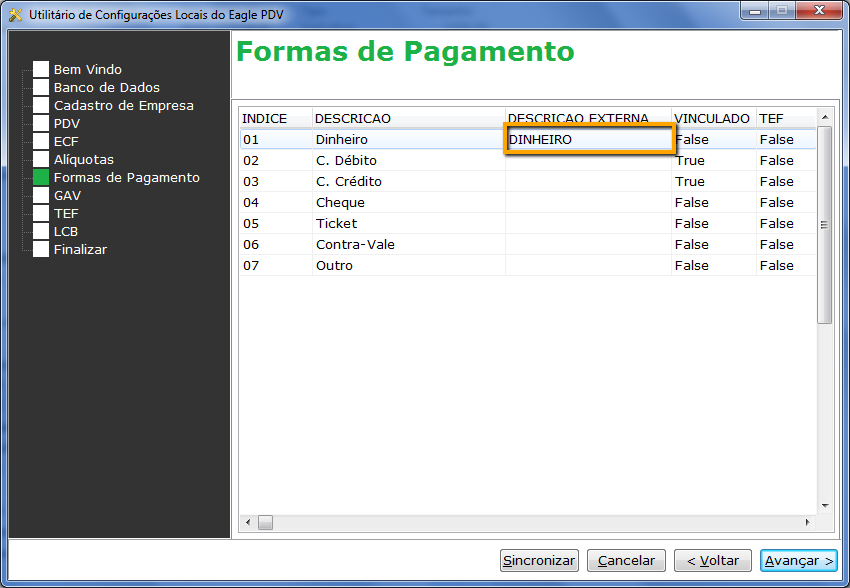Click index cell 07

pos(276,266)
